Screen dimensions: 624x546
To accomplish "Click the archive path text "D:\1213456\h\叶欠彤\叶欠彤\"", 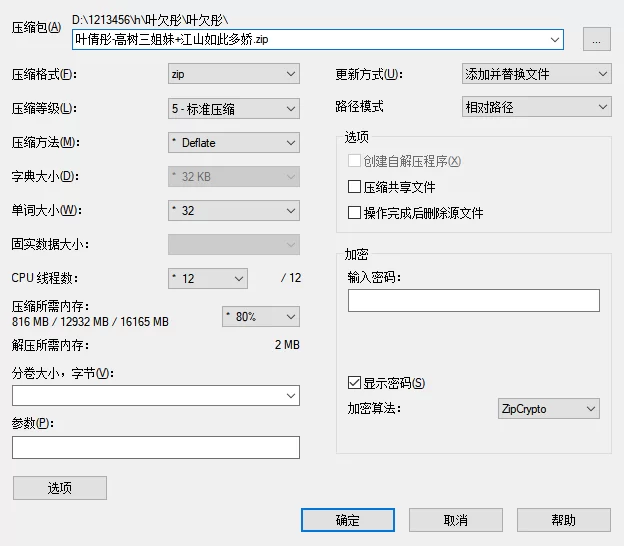I will [x=150, y=20].
